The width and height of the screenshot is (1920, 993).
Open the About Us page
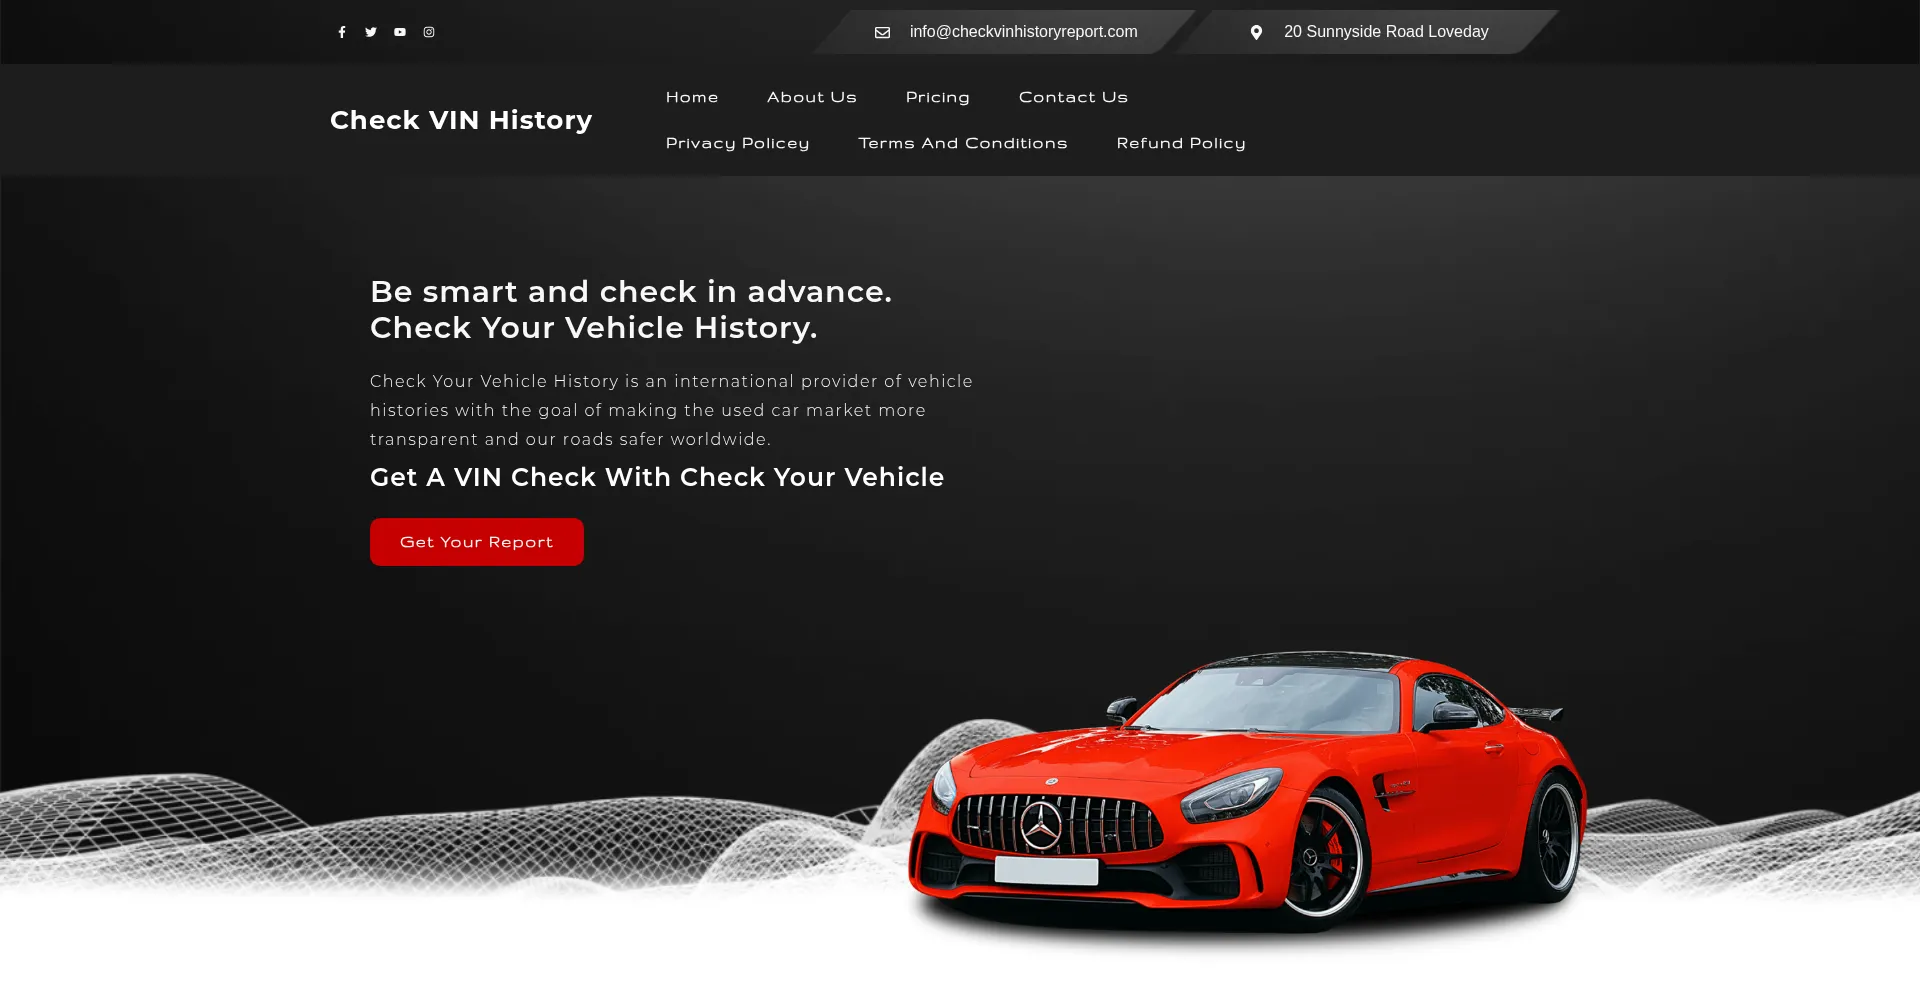[x=812, y=97]
